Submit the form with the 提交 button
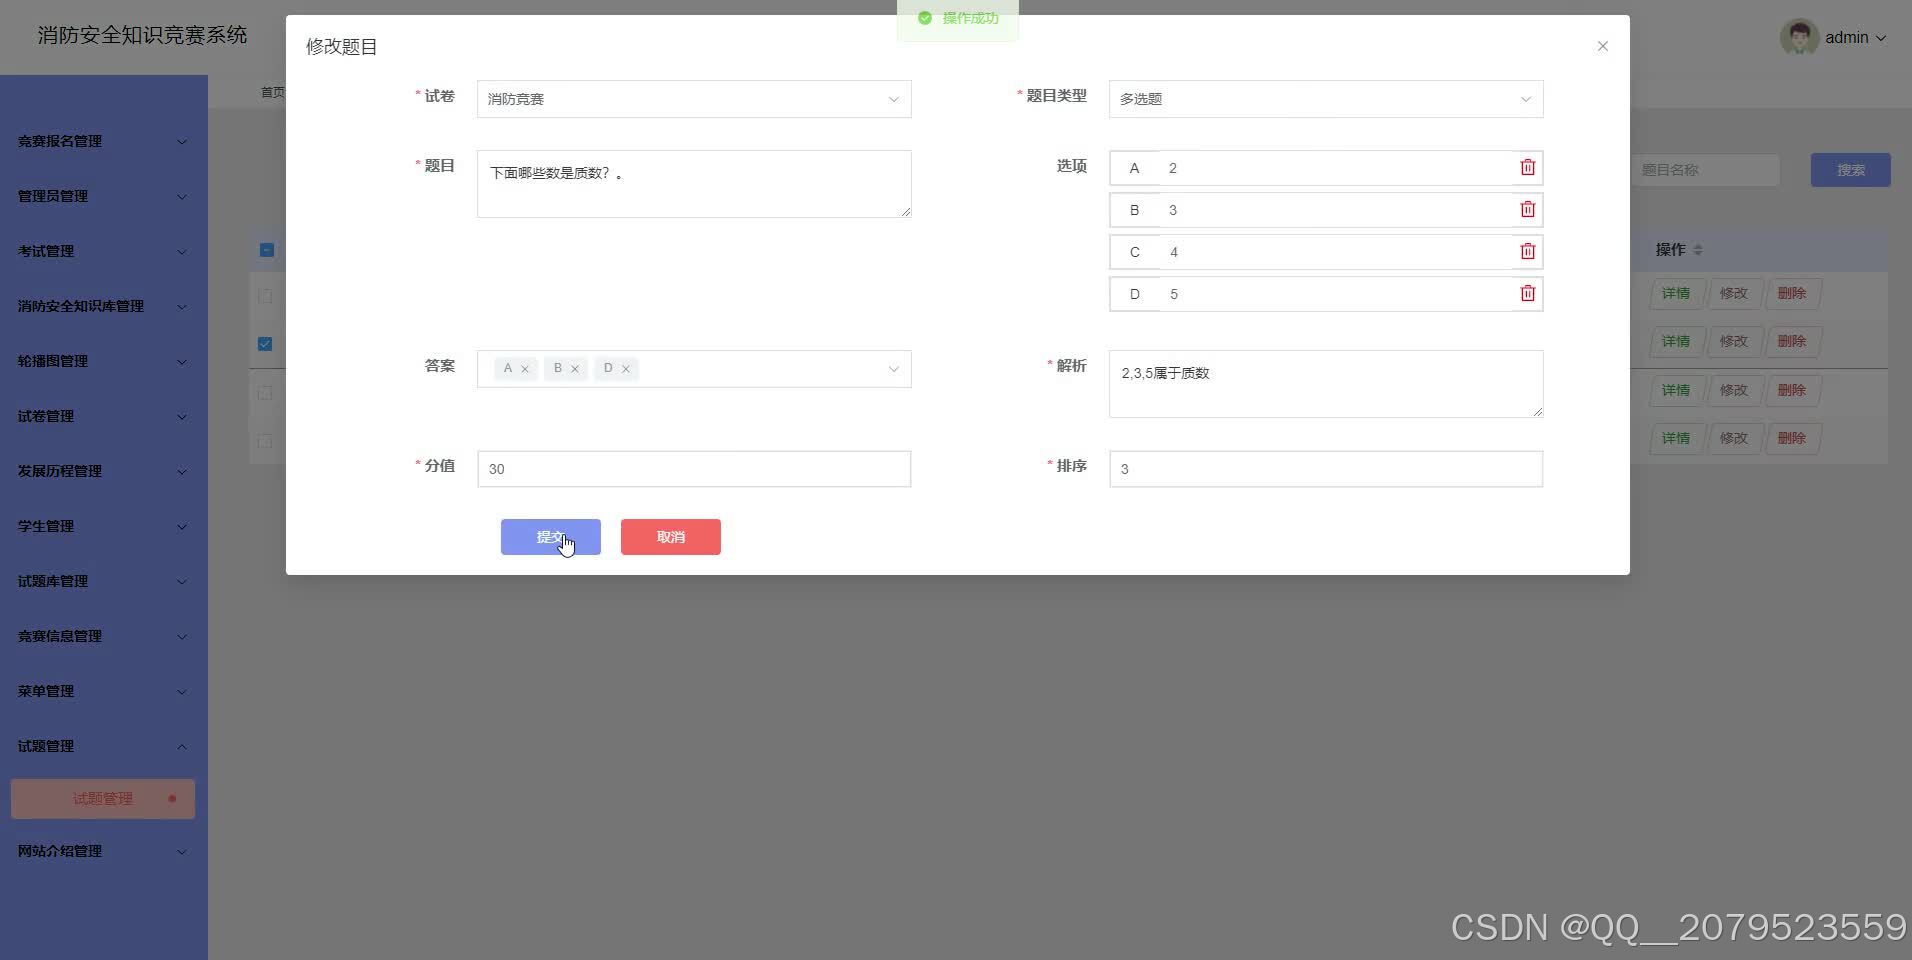The height and width of the screenshot is (960, 1912). coord(550,537)
